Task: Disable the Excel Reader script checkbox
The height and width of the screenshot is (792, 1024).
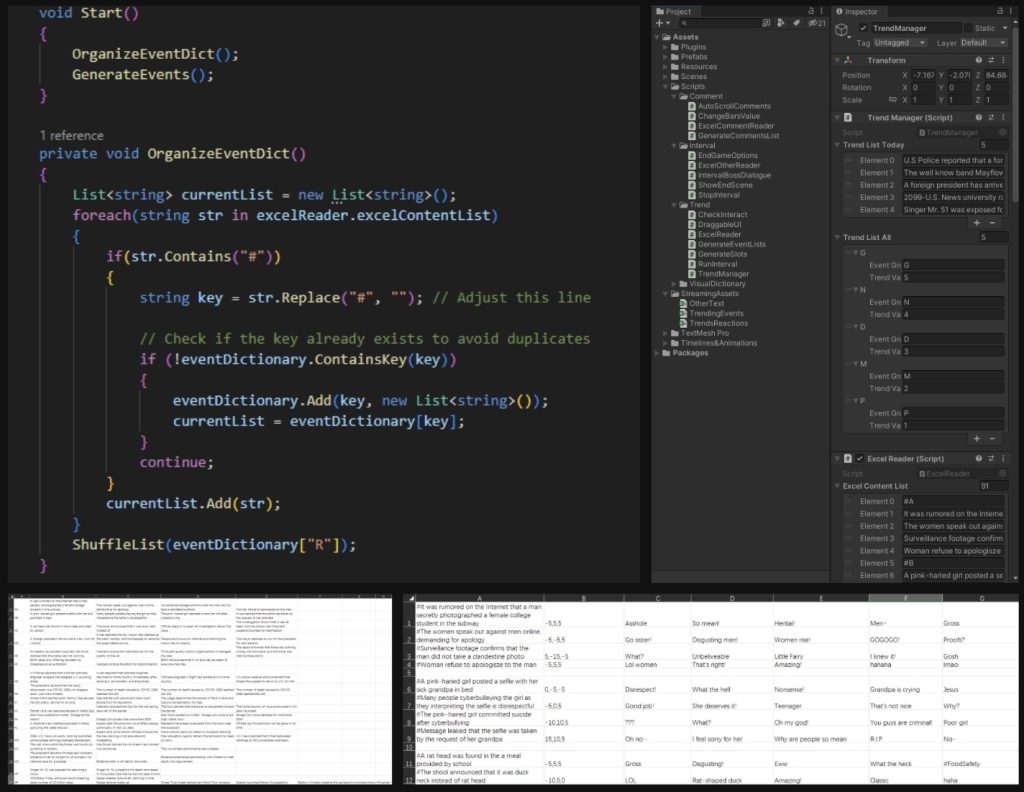Action: [860, 458]
